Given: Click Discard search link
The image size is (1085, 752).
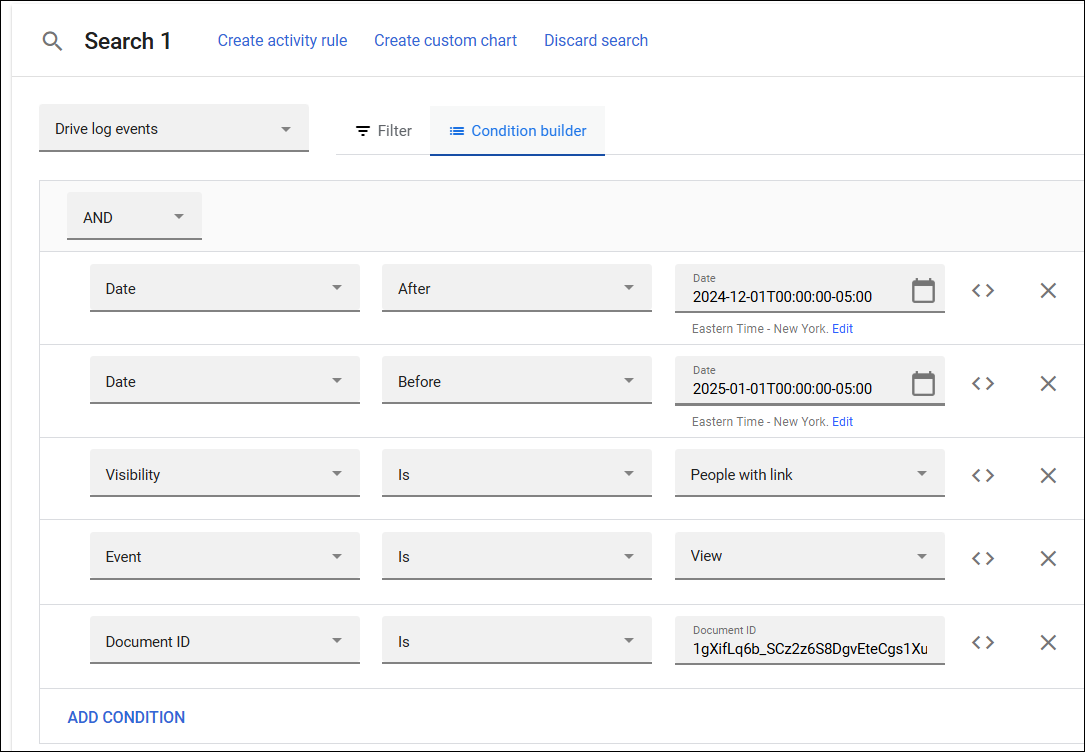Looking at the screenshot, I should [x=595, y=41].
